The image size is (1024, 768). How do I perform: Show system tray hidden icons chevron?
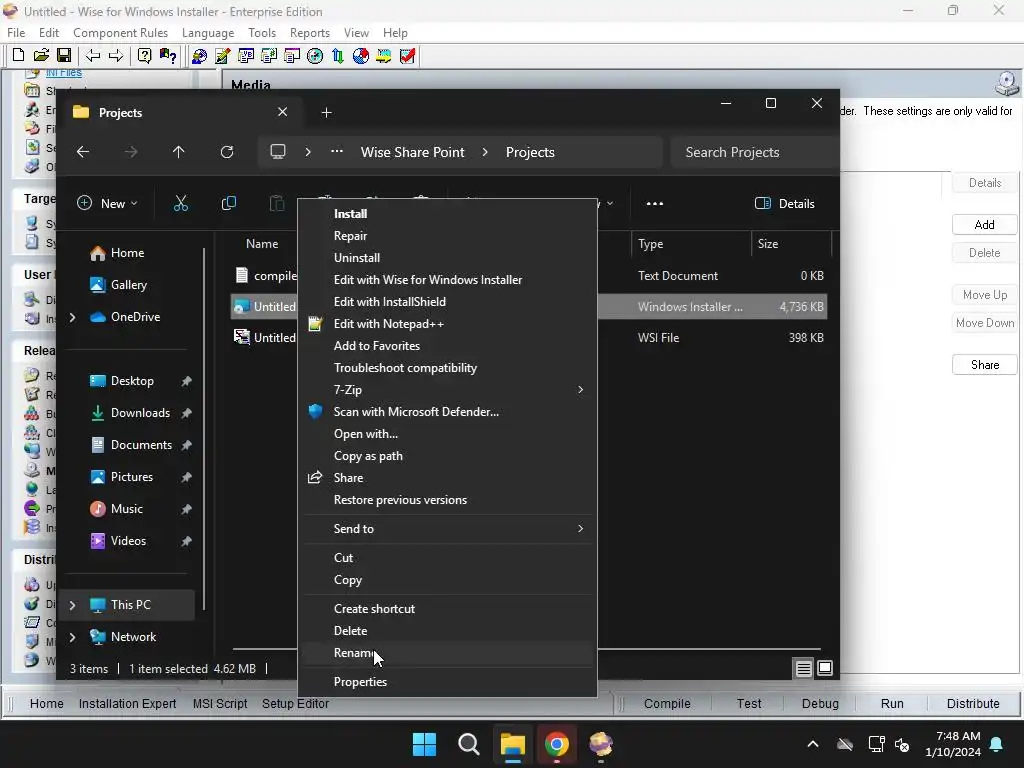coord(812,744)
